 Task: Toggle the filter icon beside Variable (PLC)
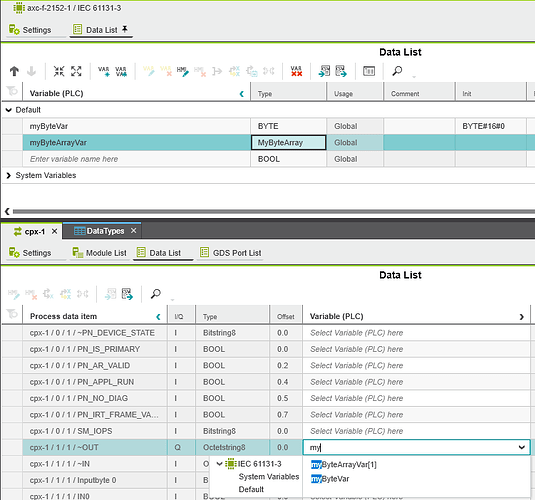point(12,91)
